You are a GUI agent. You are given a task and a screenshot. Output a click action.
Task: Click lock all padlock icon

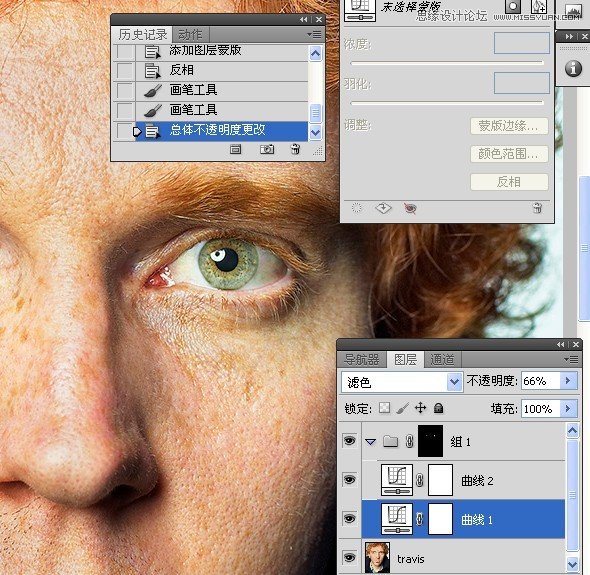(x=438, y=408)
